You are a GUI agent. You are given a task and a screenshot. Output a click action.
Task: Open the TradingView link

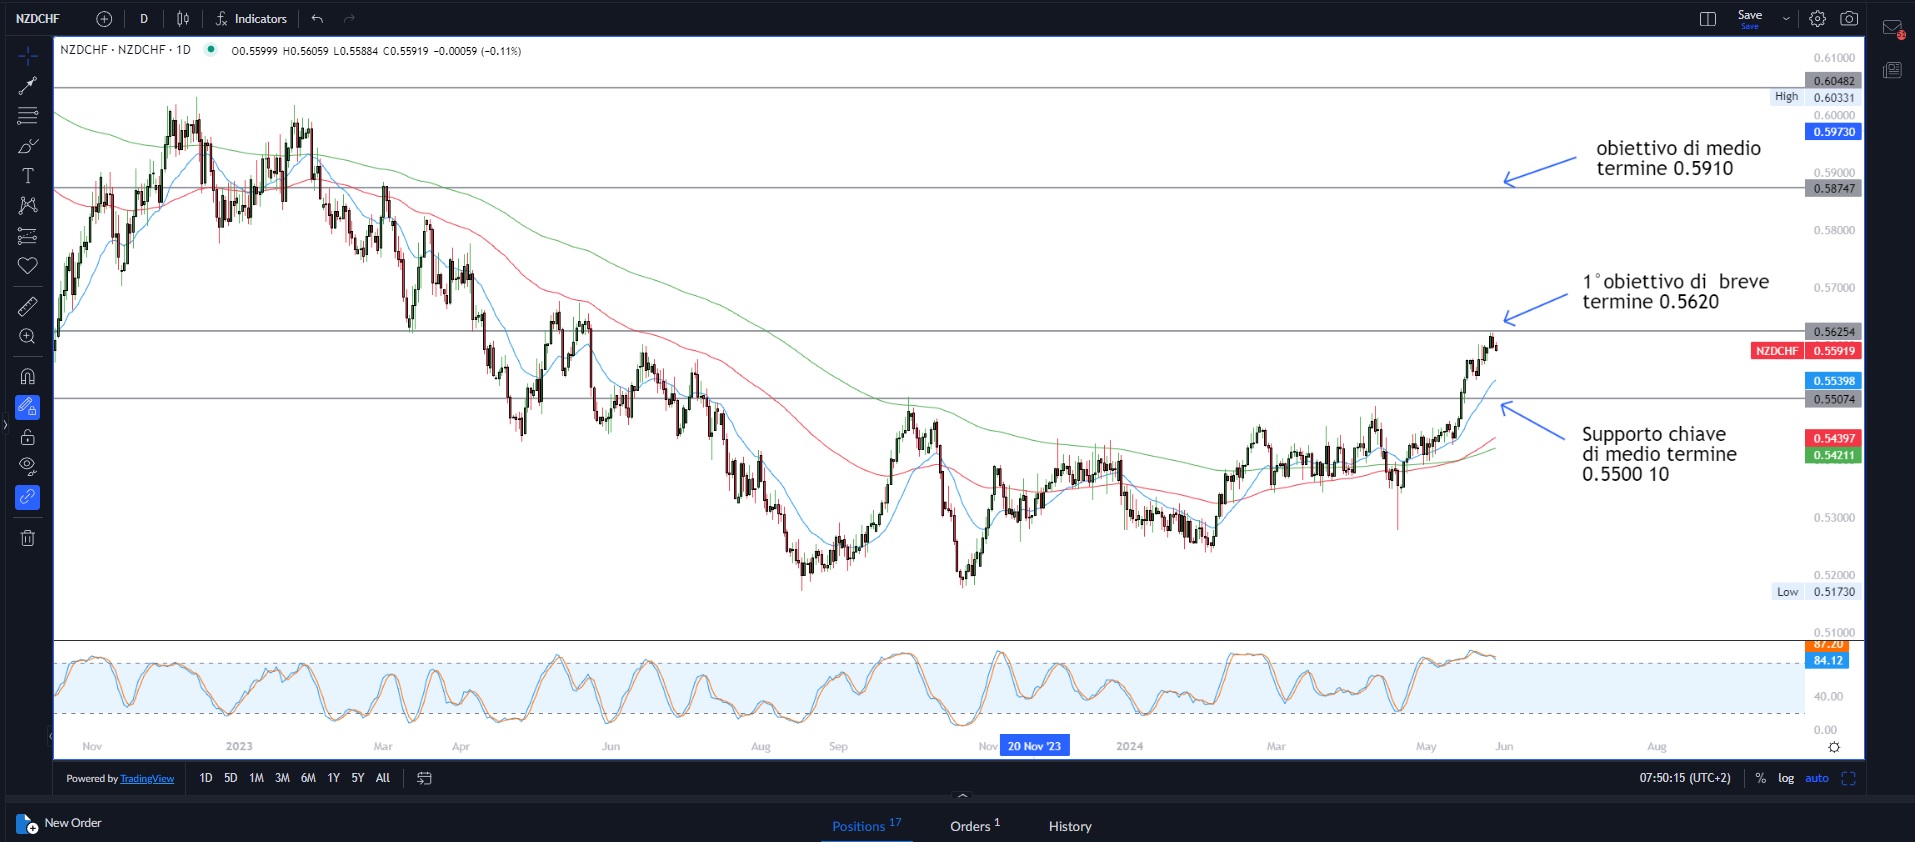click(x=147, y=779)
